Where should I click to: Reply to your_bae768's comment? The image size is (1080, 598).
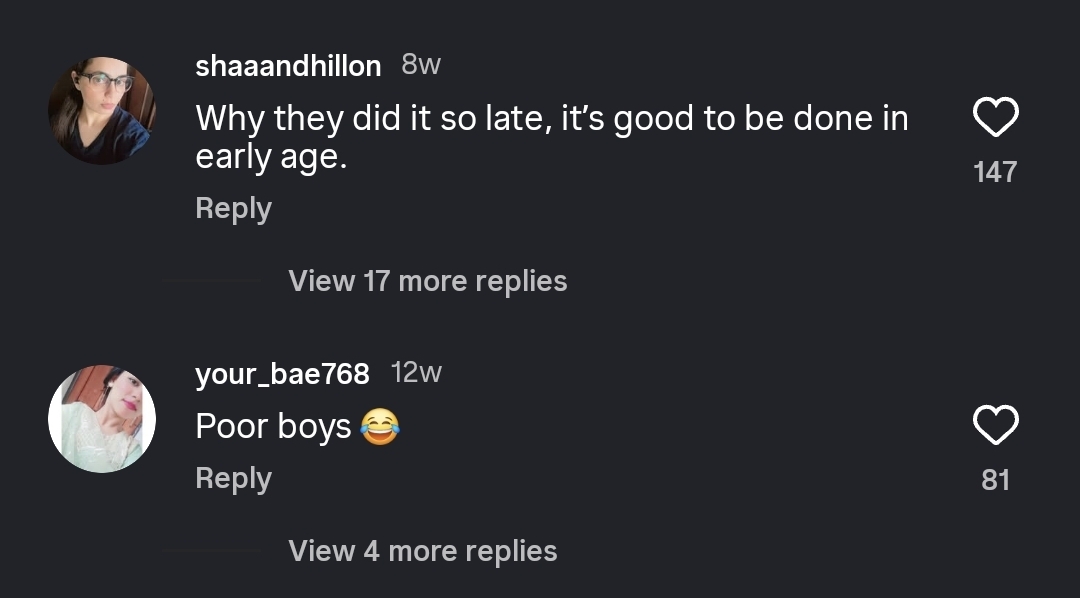(x=233, y=478)
